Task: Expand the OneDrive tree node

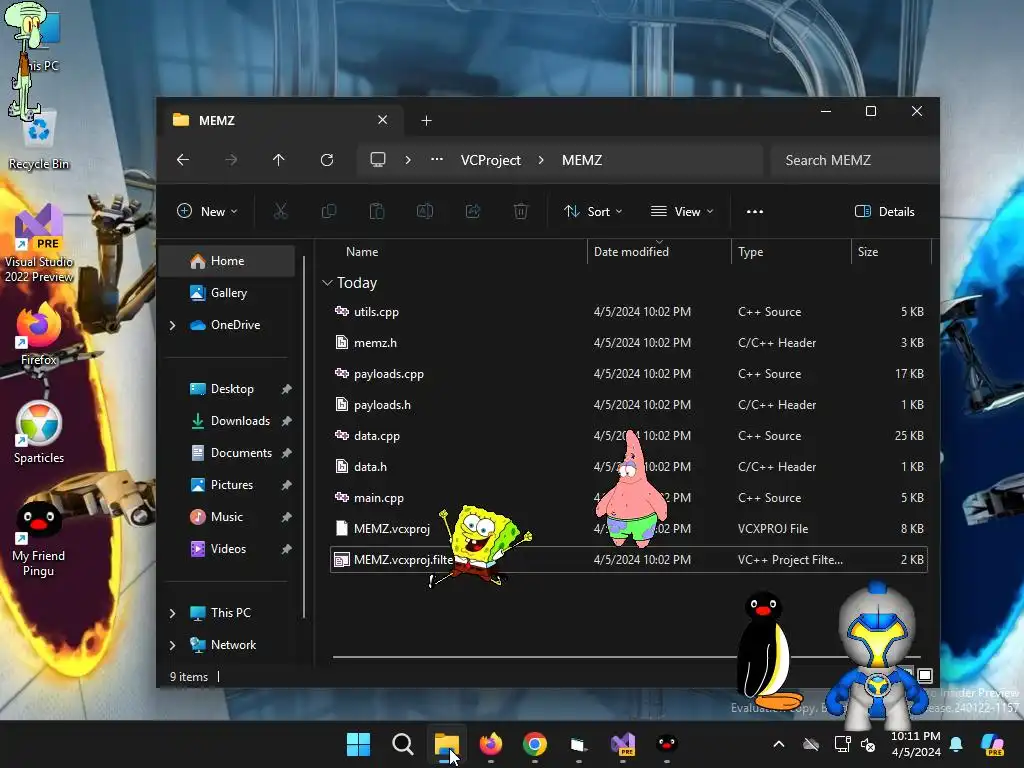Action: (172, 325)
